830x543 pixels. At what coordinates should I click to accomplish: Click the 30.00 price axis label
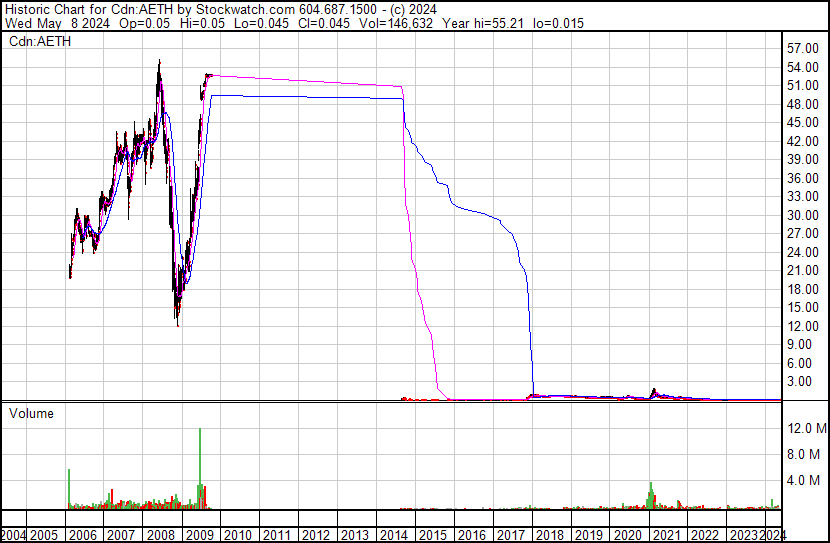tap(802, 215)
